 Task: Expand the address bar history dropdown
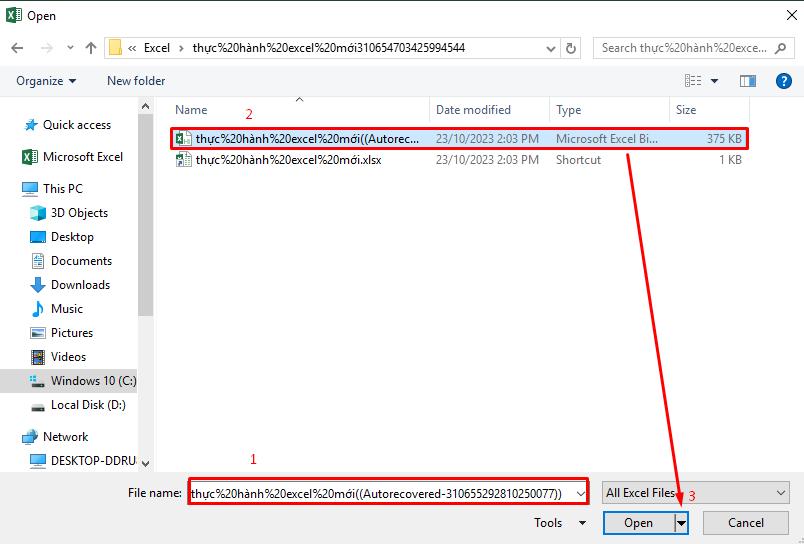[551, 49]
